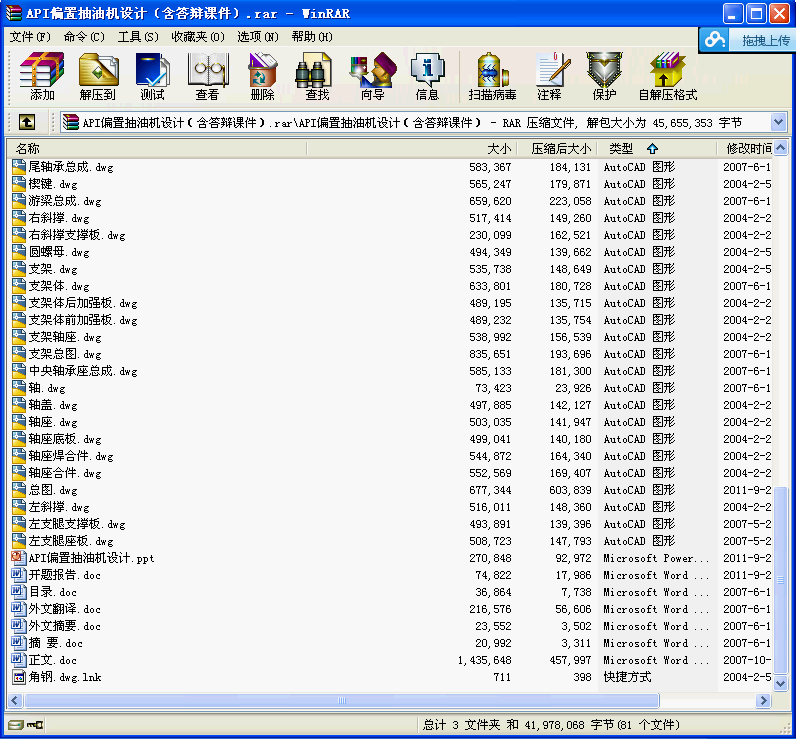Screen dimensions: 796x739
Task: Open the 选项(N) menu
Action: (x=258, y=37)
